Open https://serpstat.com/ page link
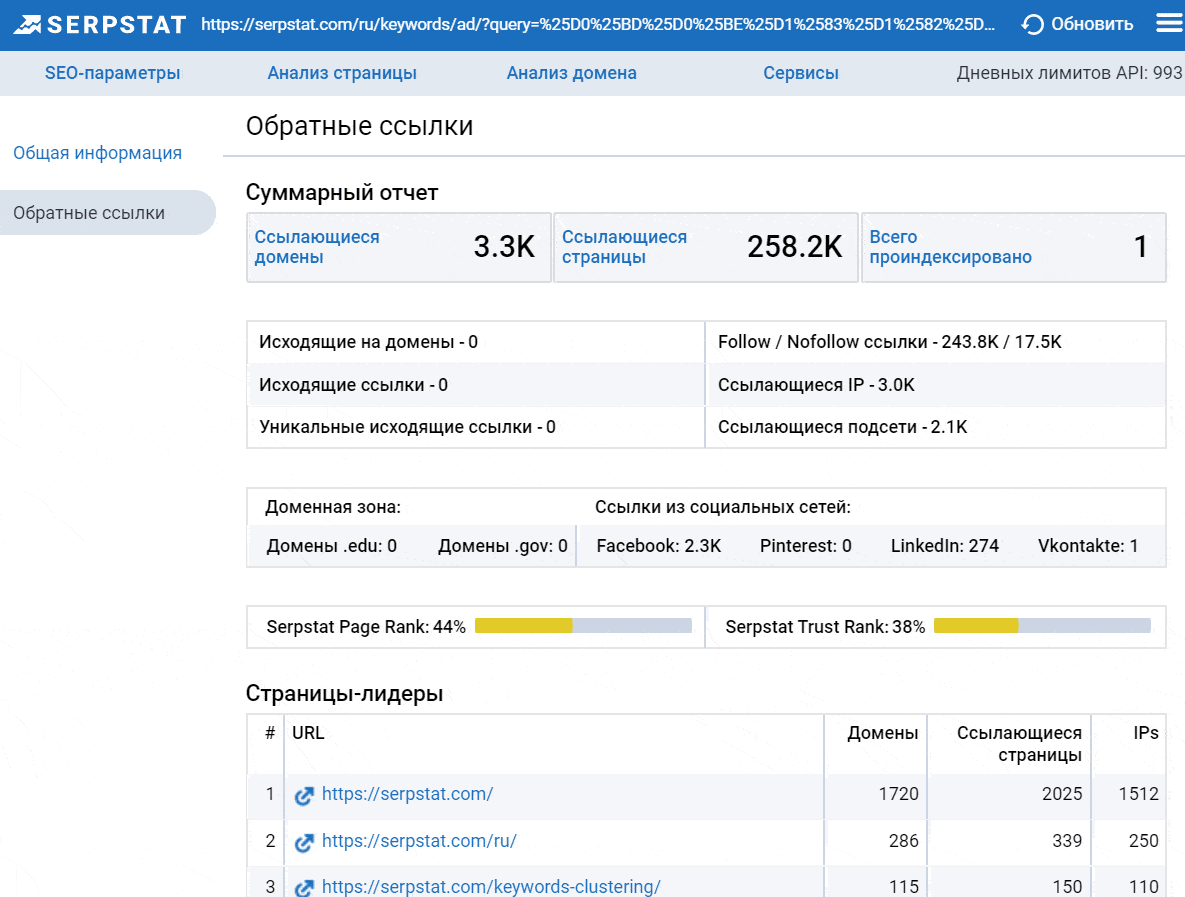This screenshot has height=897, width=1185. tap(407, 794)
